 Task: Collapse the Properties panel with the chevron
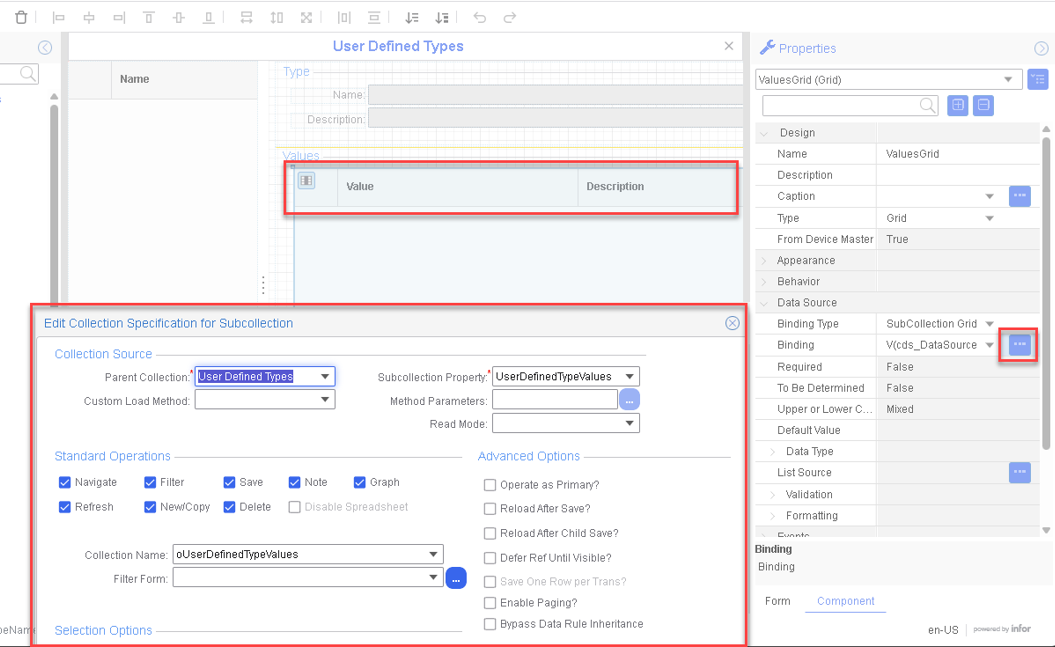coord(1041,48)
